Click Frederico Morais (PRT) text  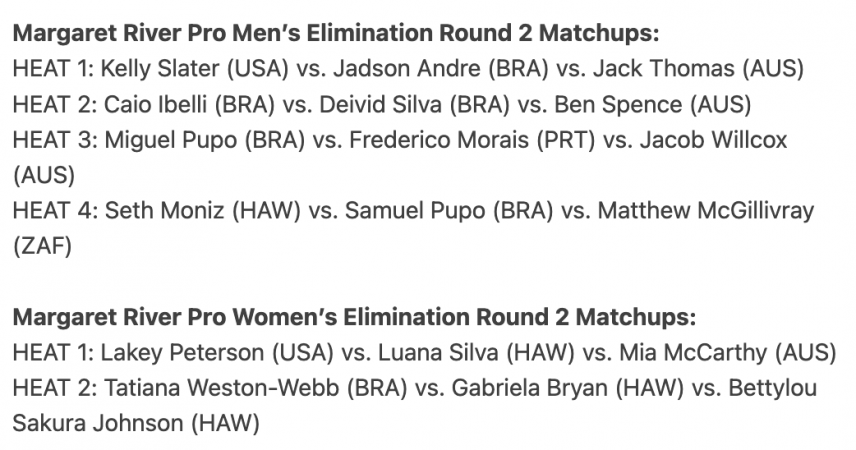[x=472, y=140]
